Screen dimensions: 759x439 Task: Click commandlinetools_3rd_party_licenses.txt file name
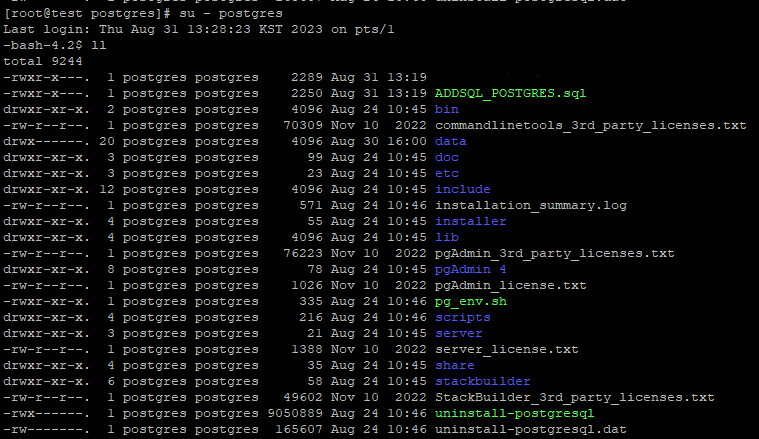point(591,125)
